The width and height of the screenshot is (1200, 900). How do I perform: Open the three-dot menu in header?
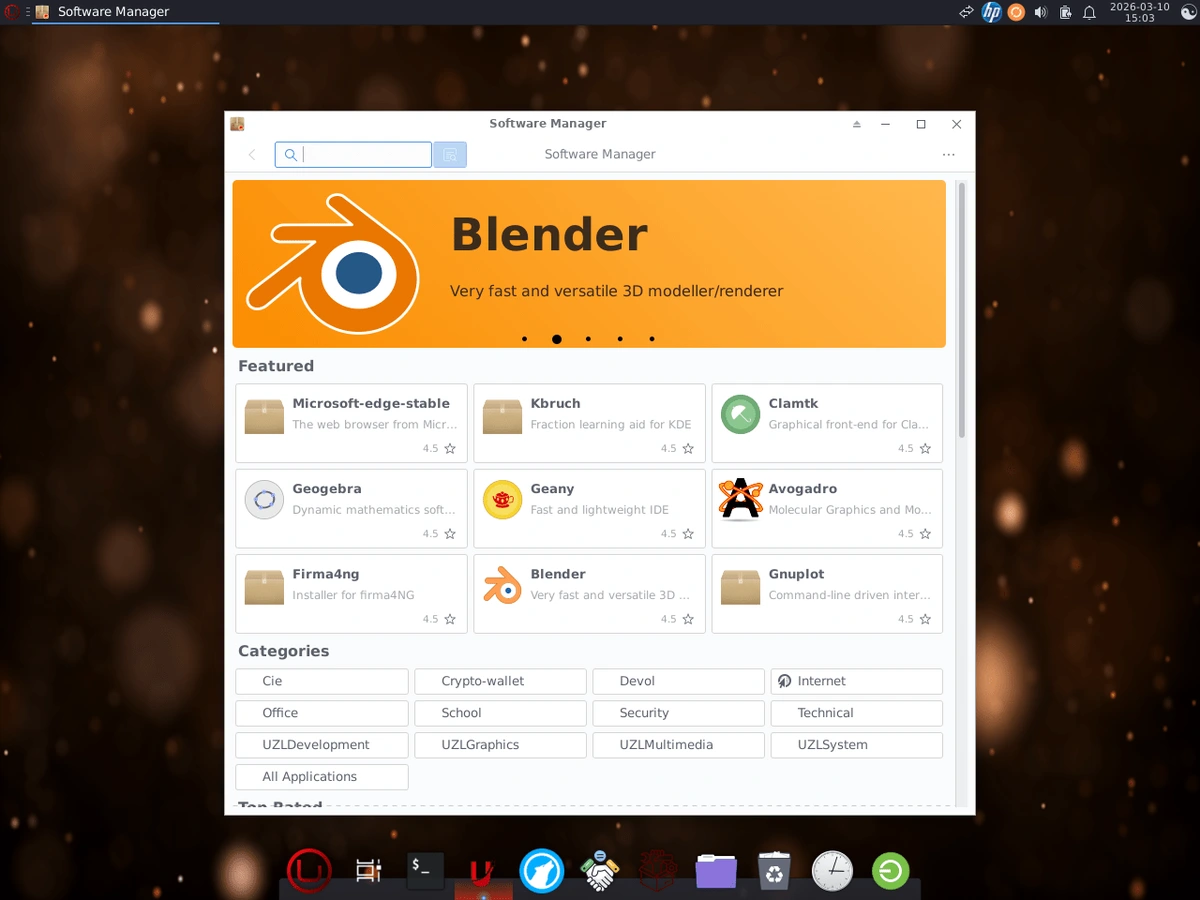point(948,155)
